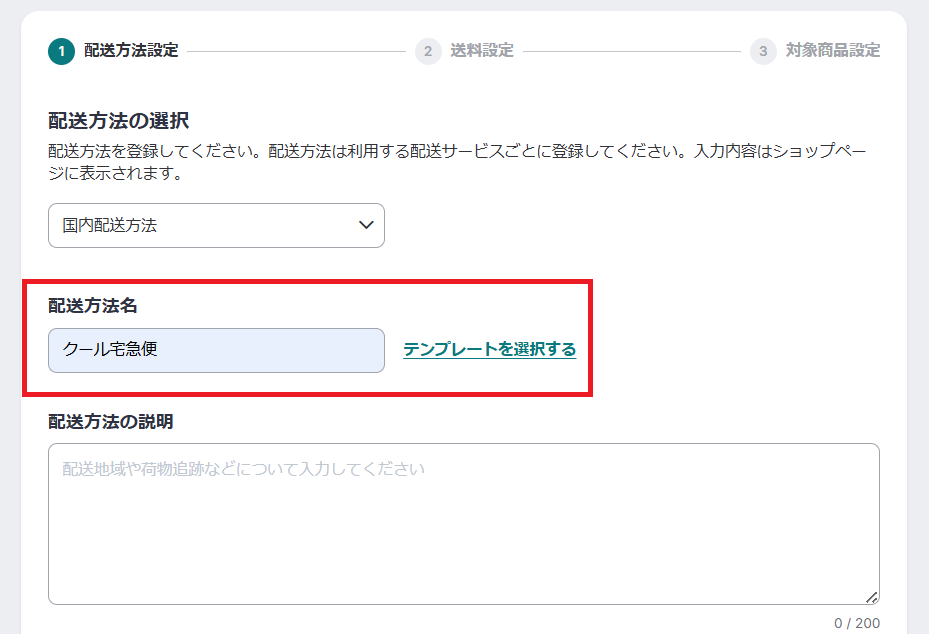
Task: Click the progress line between steps 1 and 2
Action: 297,51
